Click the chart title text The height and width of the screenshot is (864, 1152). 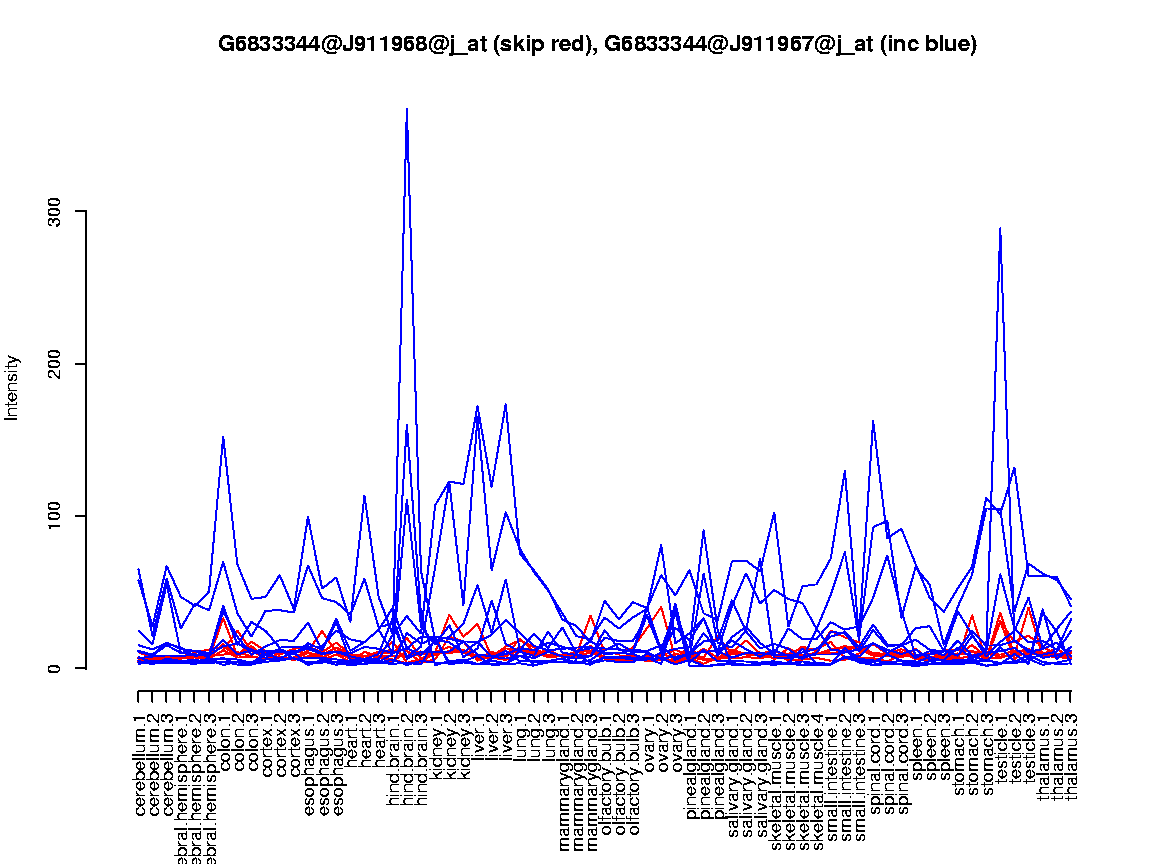pyautogui.click(x=597, y=44)
